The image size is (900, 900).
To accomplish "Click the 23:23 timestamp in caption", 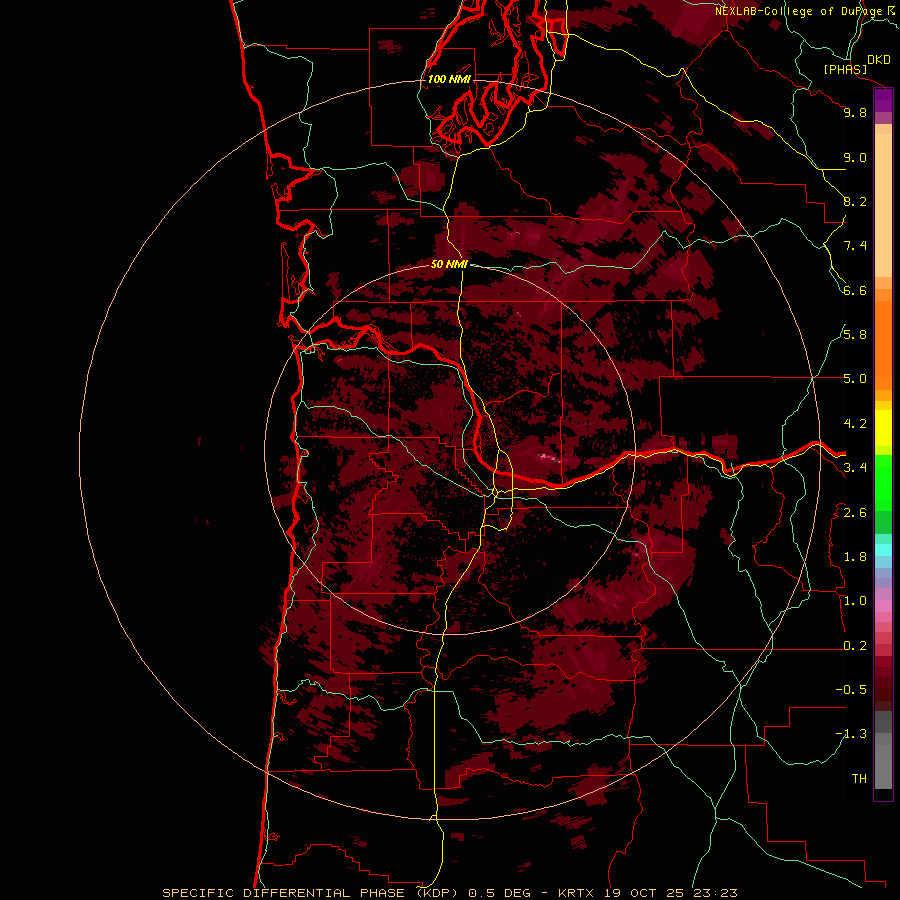I will tap(717, 893).
